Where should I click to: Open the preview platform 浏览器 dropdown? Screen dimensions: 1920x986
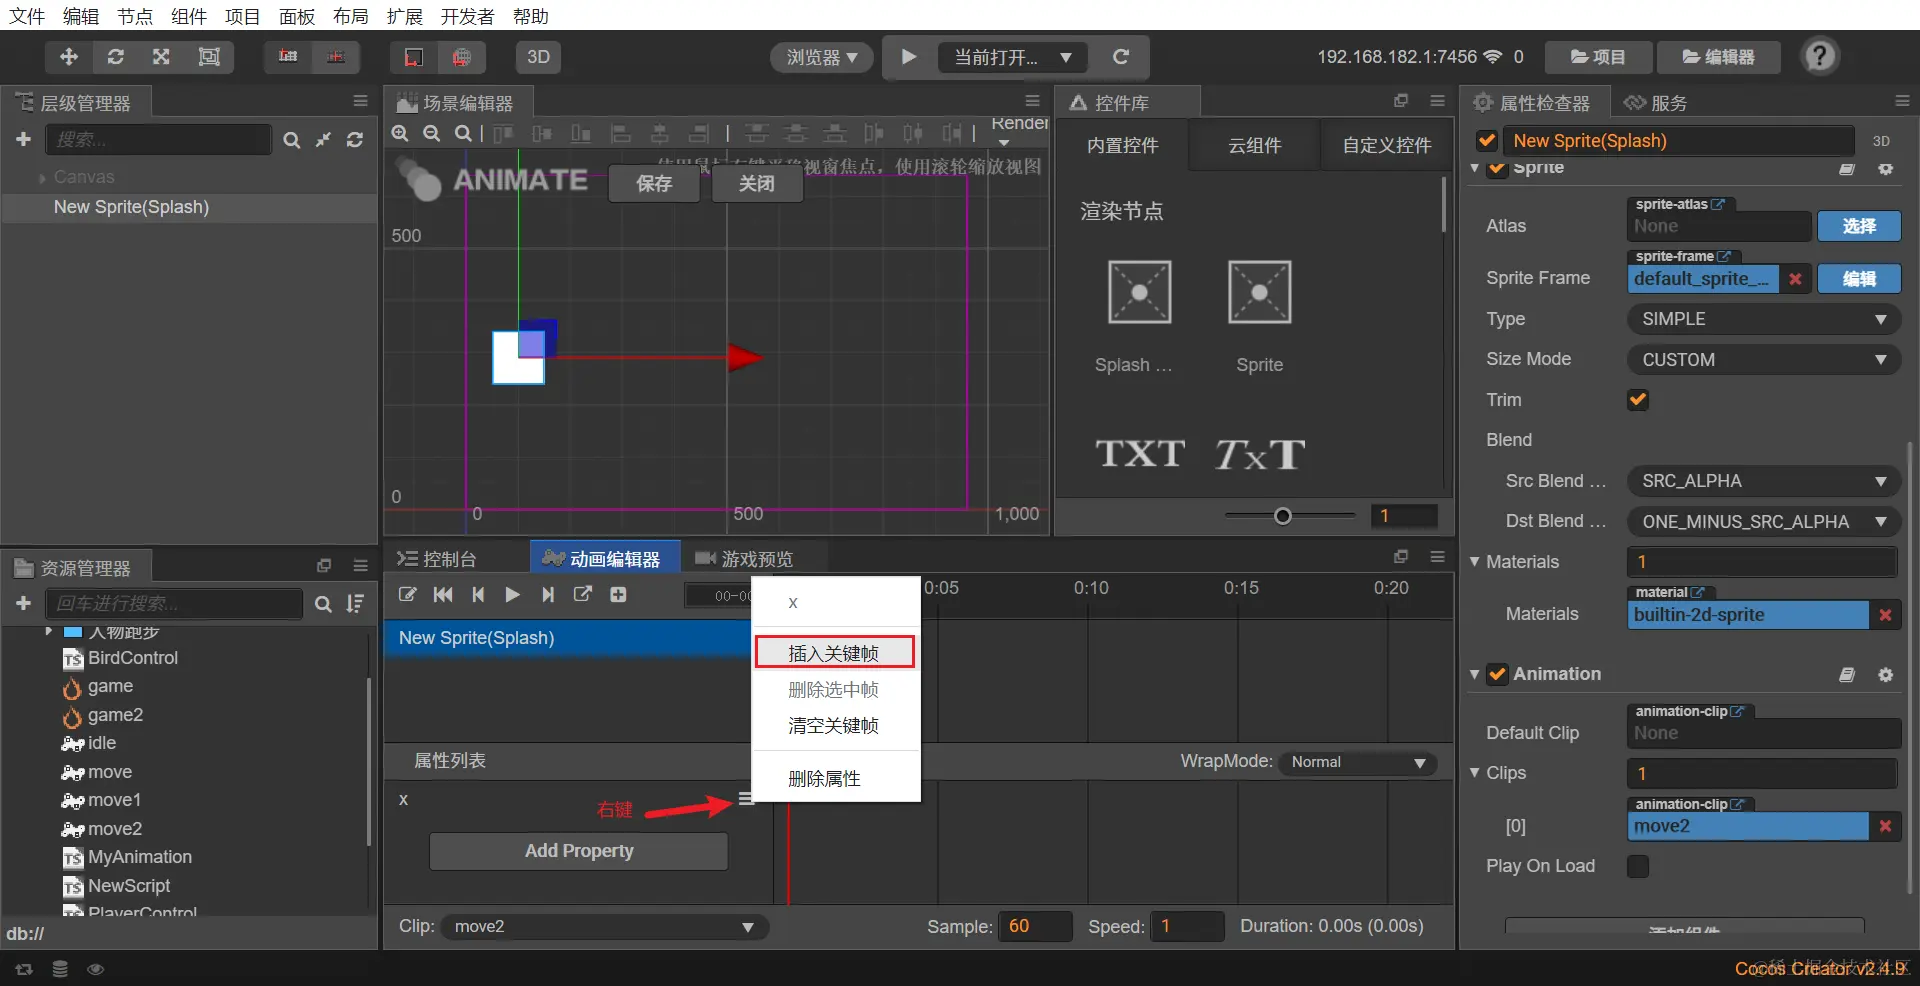coord(821,57)
